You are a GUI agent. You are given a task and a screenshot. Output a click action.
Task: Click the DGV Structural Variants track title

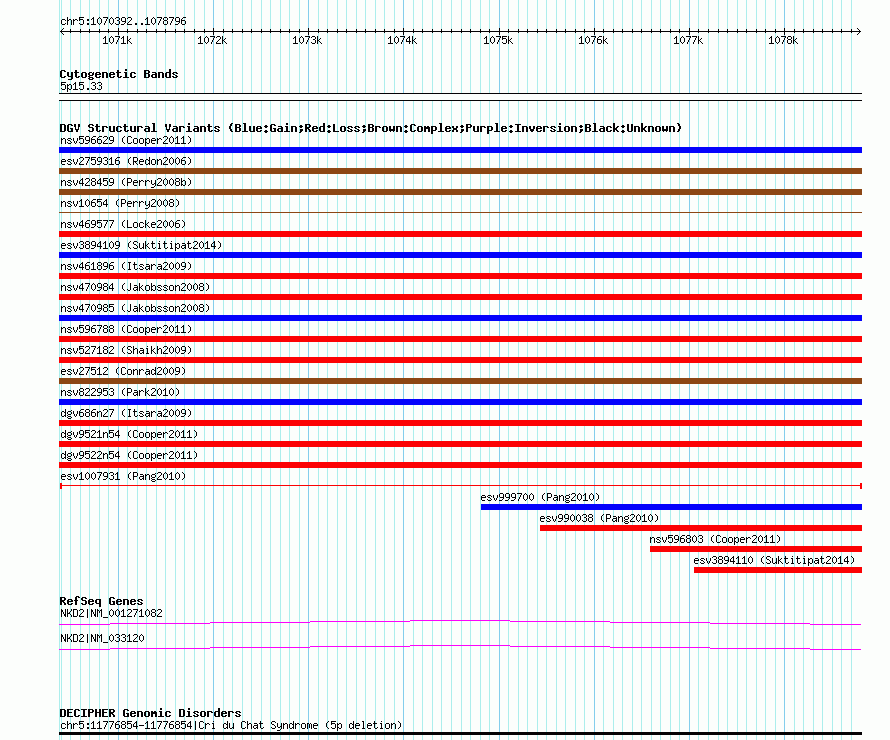(370, 128)
